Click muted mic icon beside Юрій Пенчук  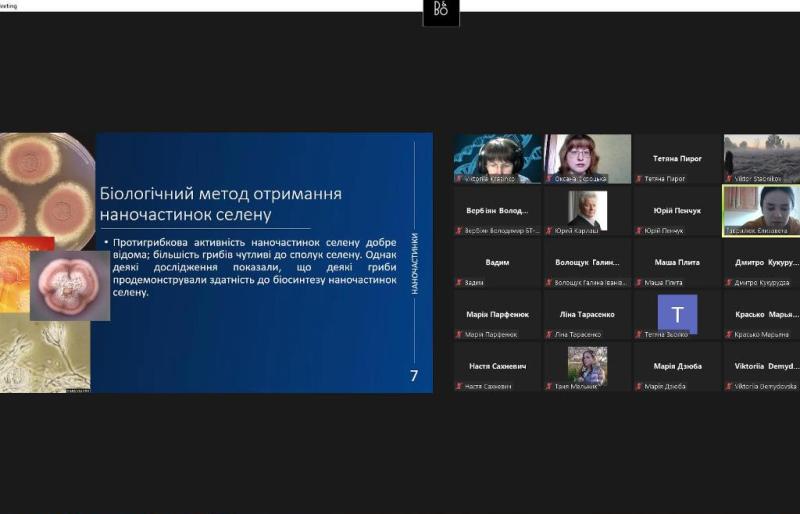click(x=639, y=231)
